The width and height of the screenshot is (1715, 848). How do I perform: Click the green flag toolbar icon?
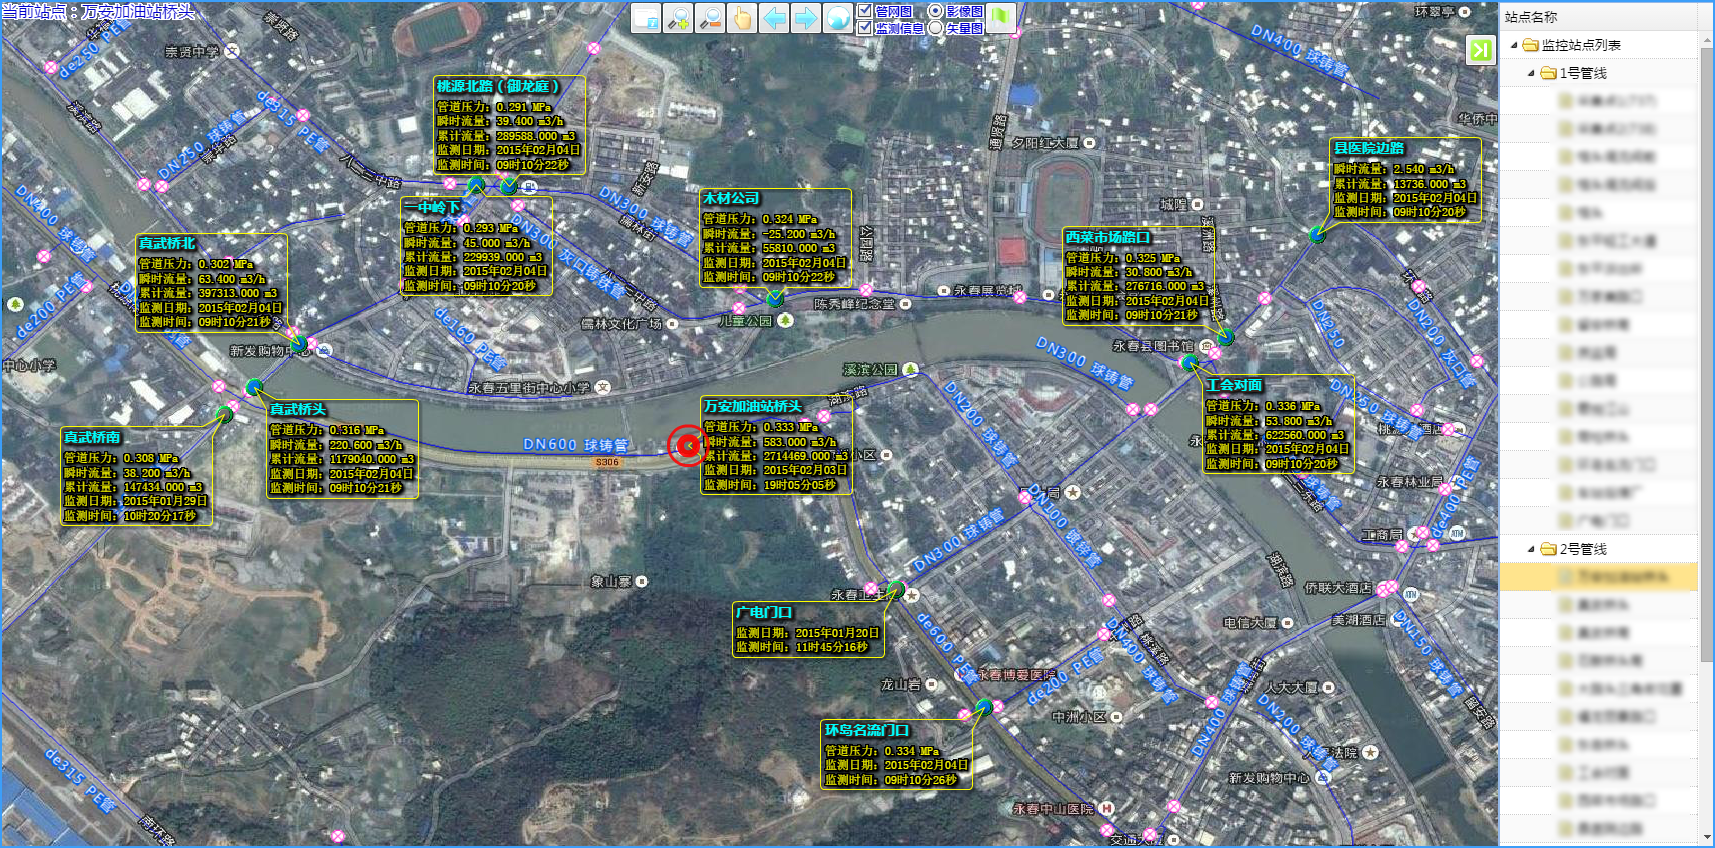click(x=1001, y=18)
